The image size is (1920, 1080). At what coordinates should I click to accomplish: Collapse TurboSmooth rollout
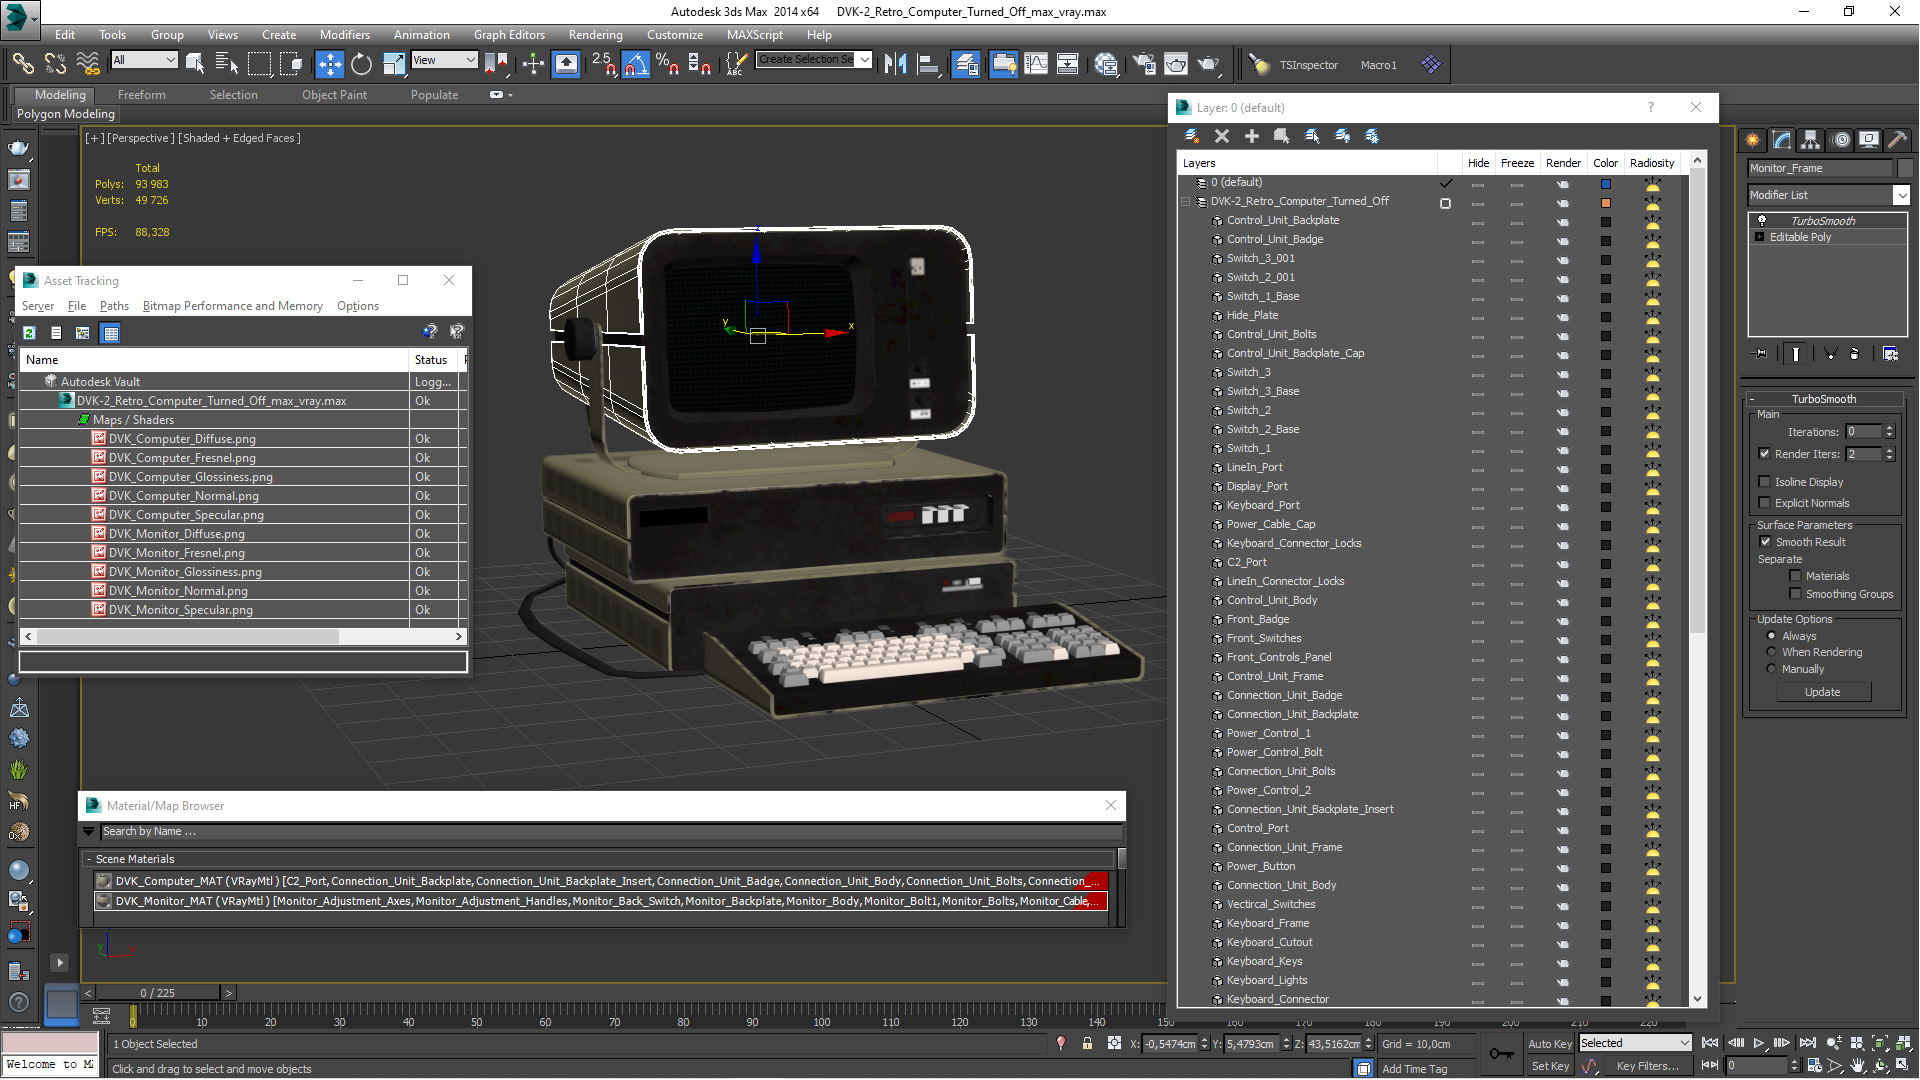tap(1751, 399)
